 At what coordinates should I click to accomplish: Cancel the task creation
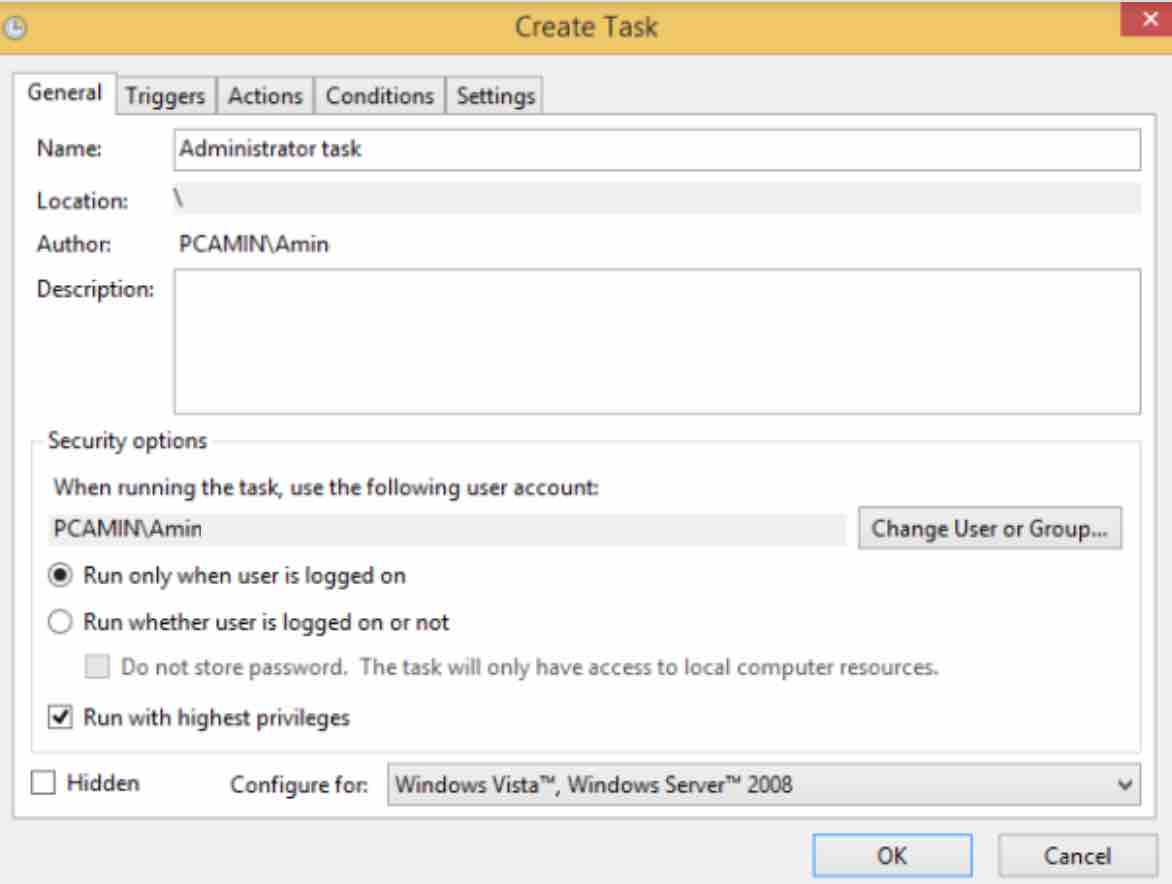[1077, 856]
